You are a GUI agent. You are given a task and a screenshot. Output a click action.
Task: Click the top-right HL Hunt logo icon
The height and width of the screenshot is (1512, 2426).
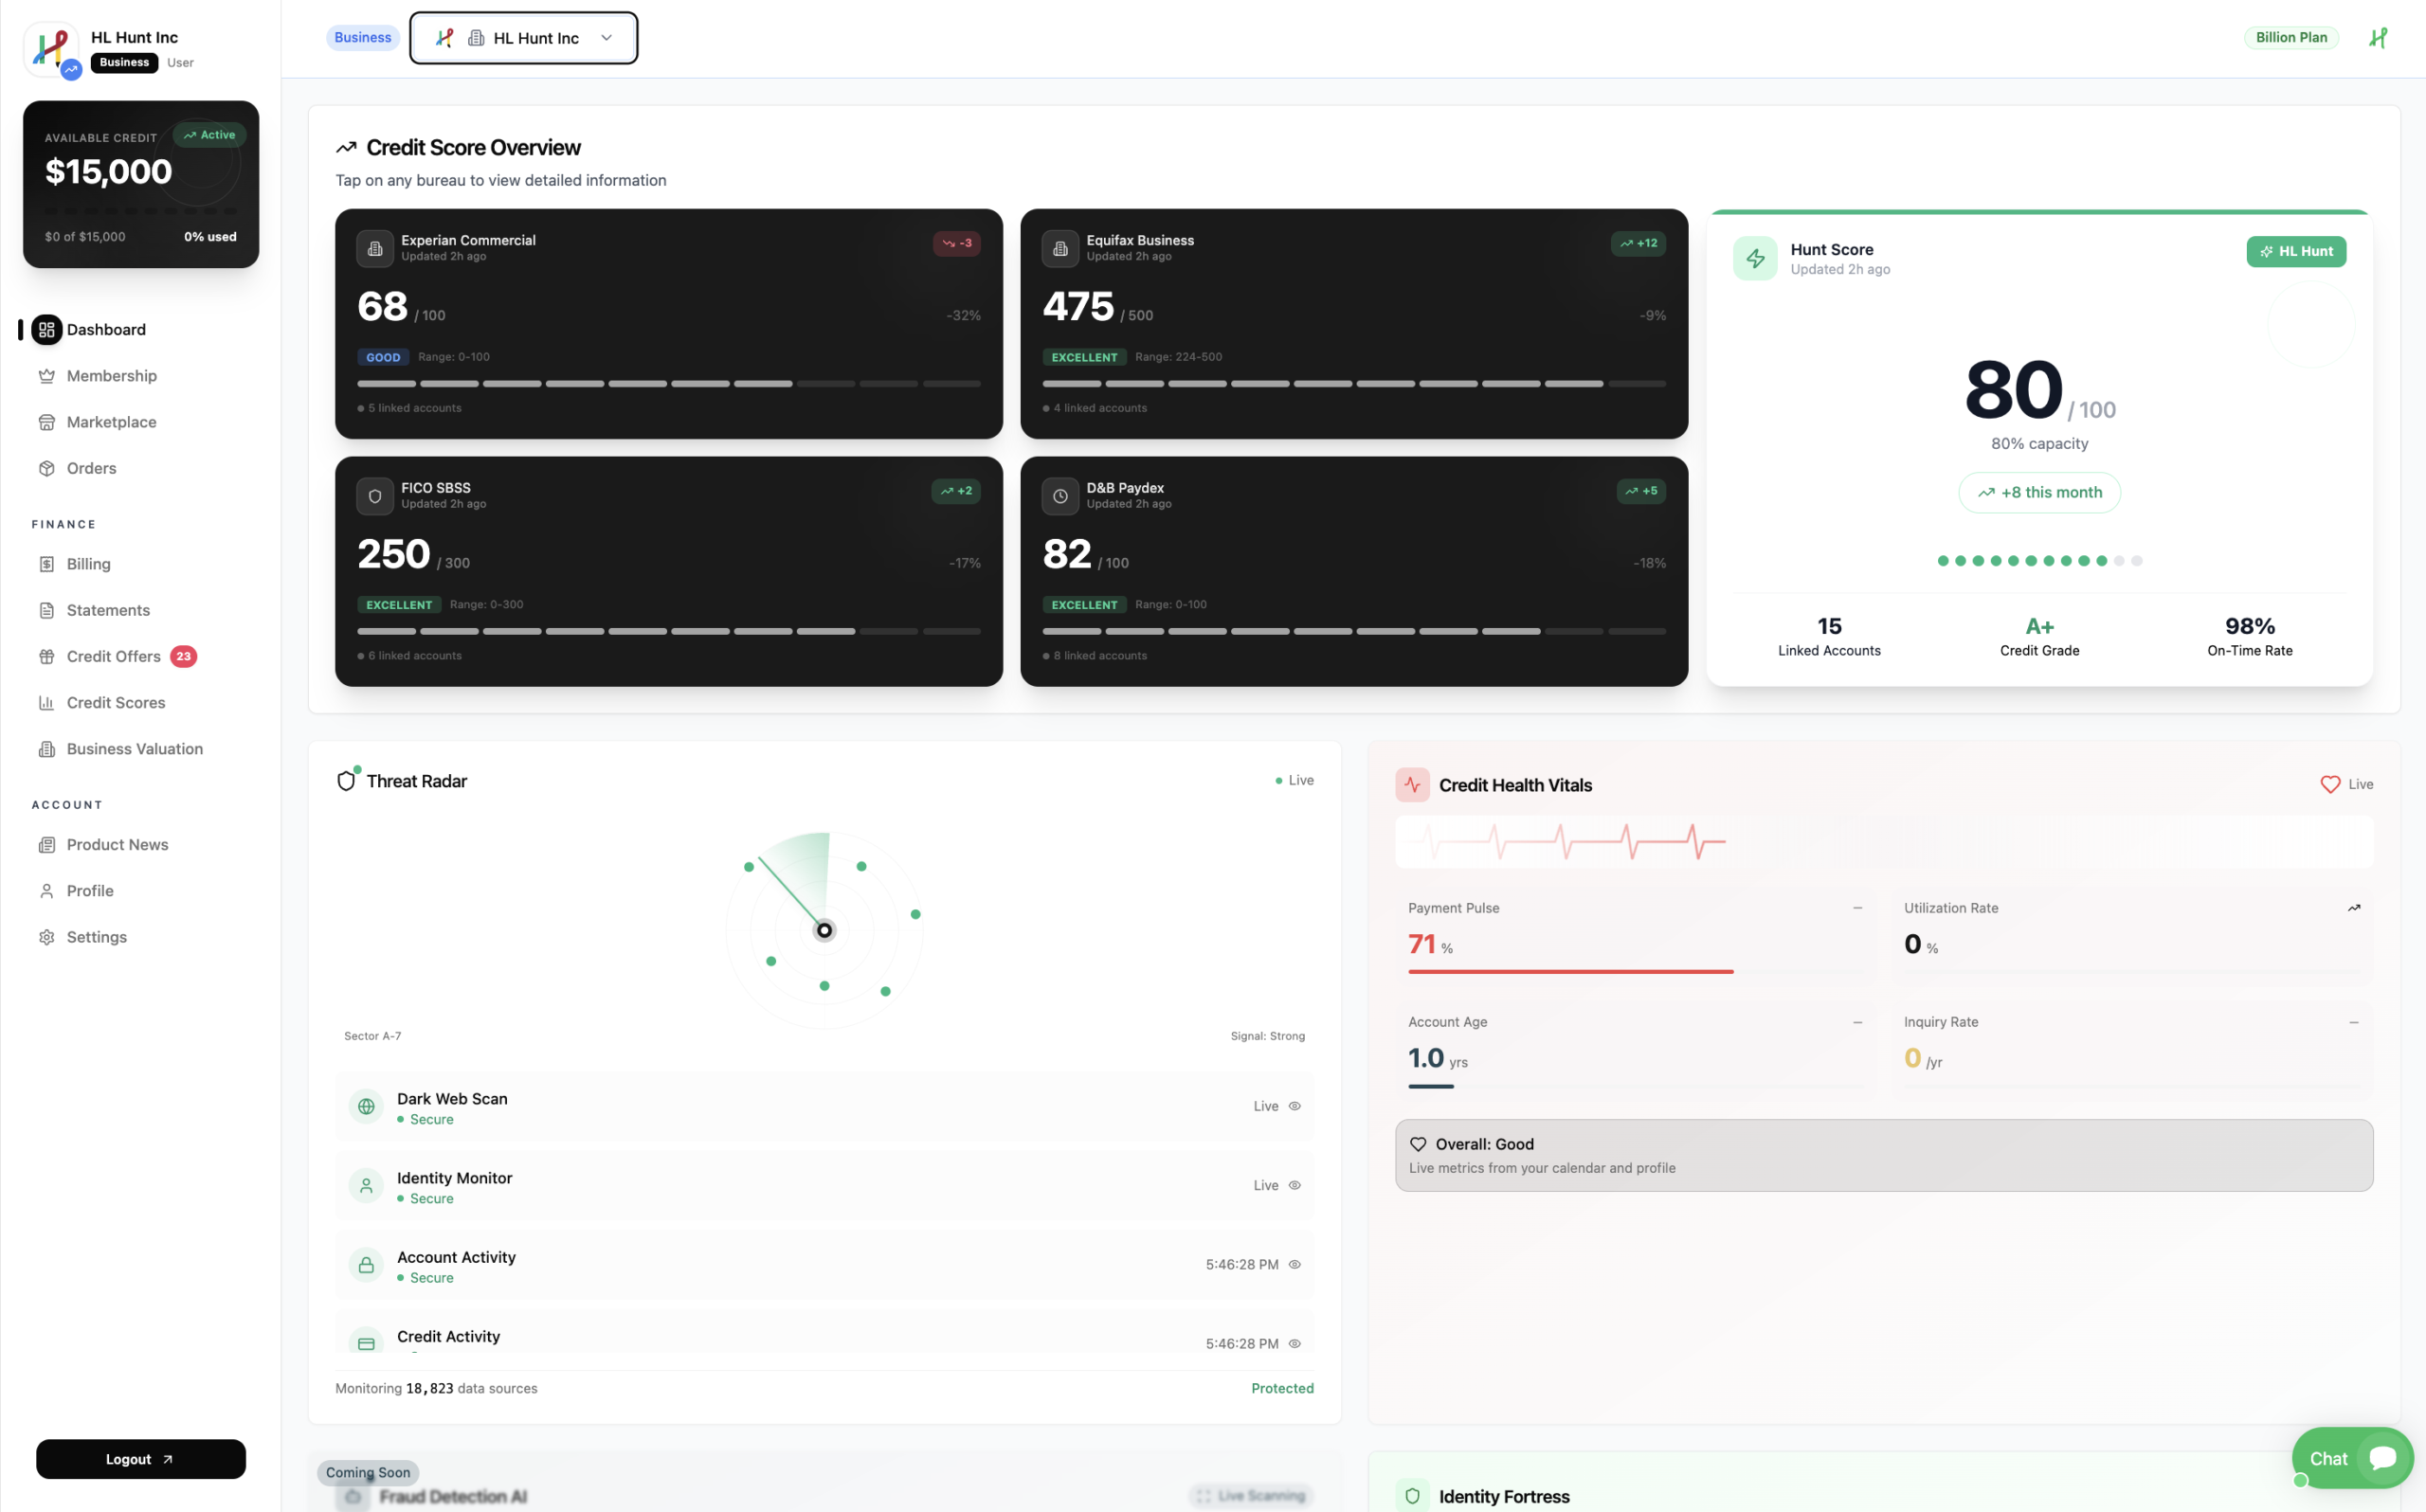(2378, 38)
